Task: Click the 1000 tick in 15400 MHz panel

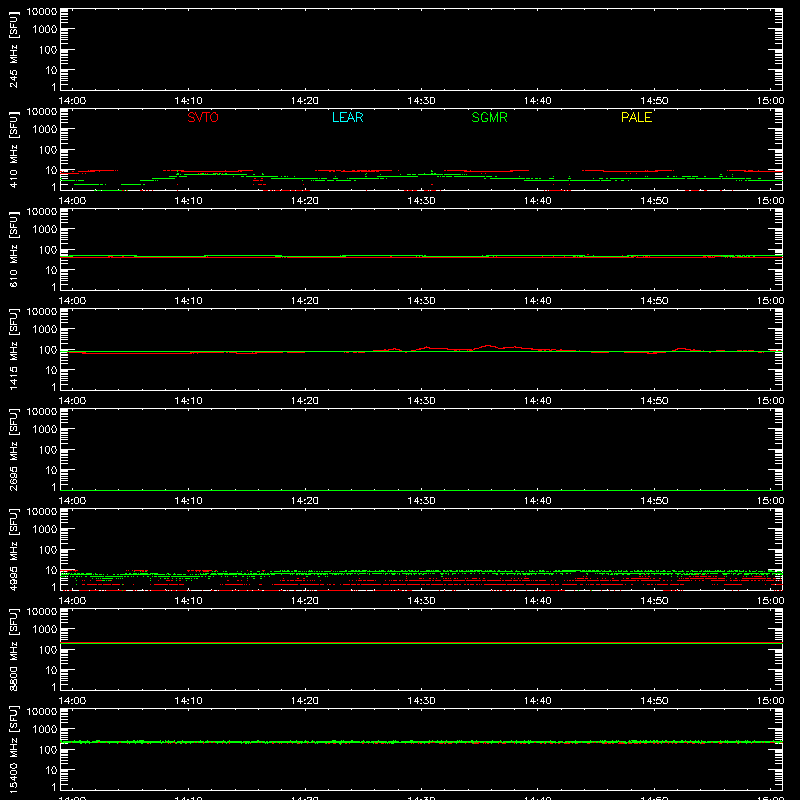Action: [45, 729]
